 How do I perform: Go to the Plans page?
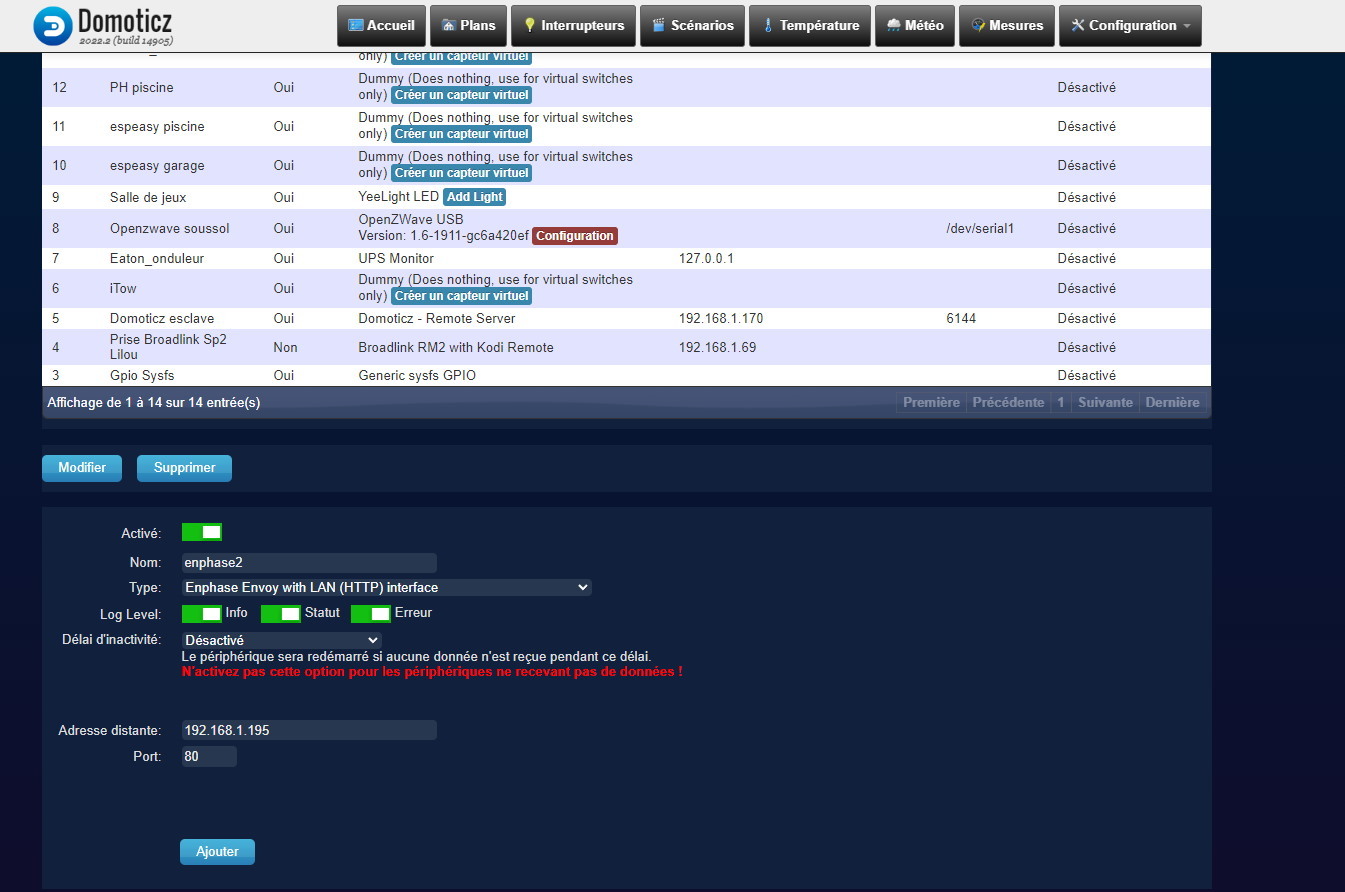468,26
